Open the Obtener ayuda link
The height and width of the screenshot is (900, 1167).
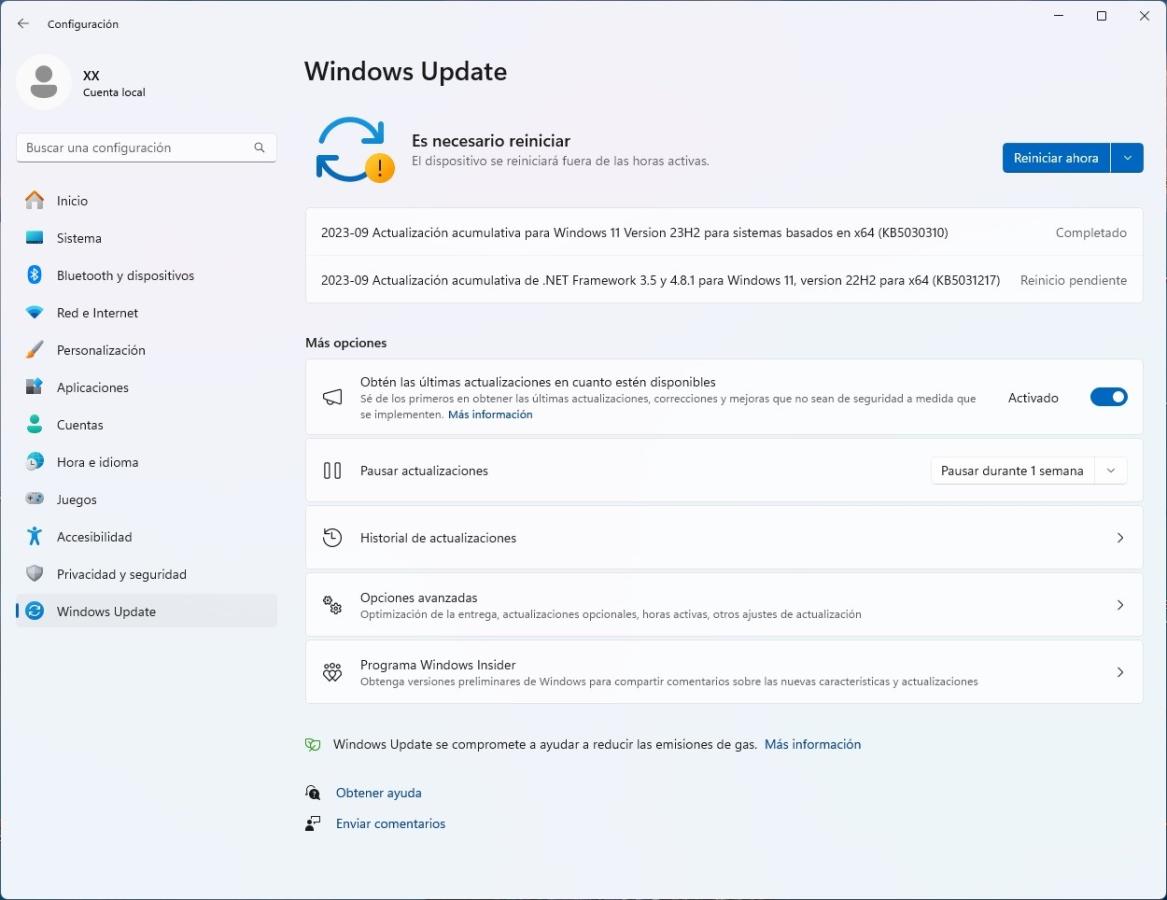click(378, 793)
